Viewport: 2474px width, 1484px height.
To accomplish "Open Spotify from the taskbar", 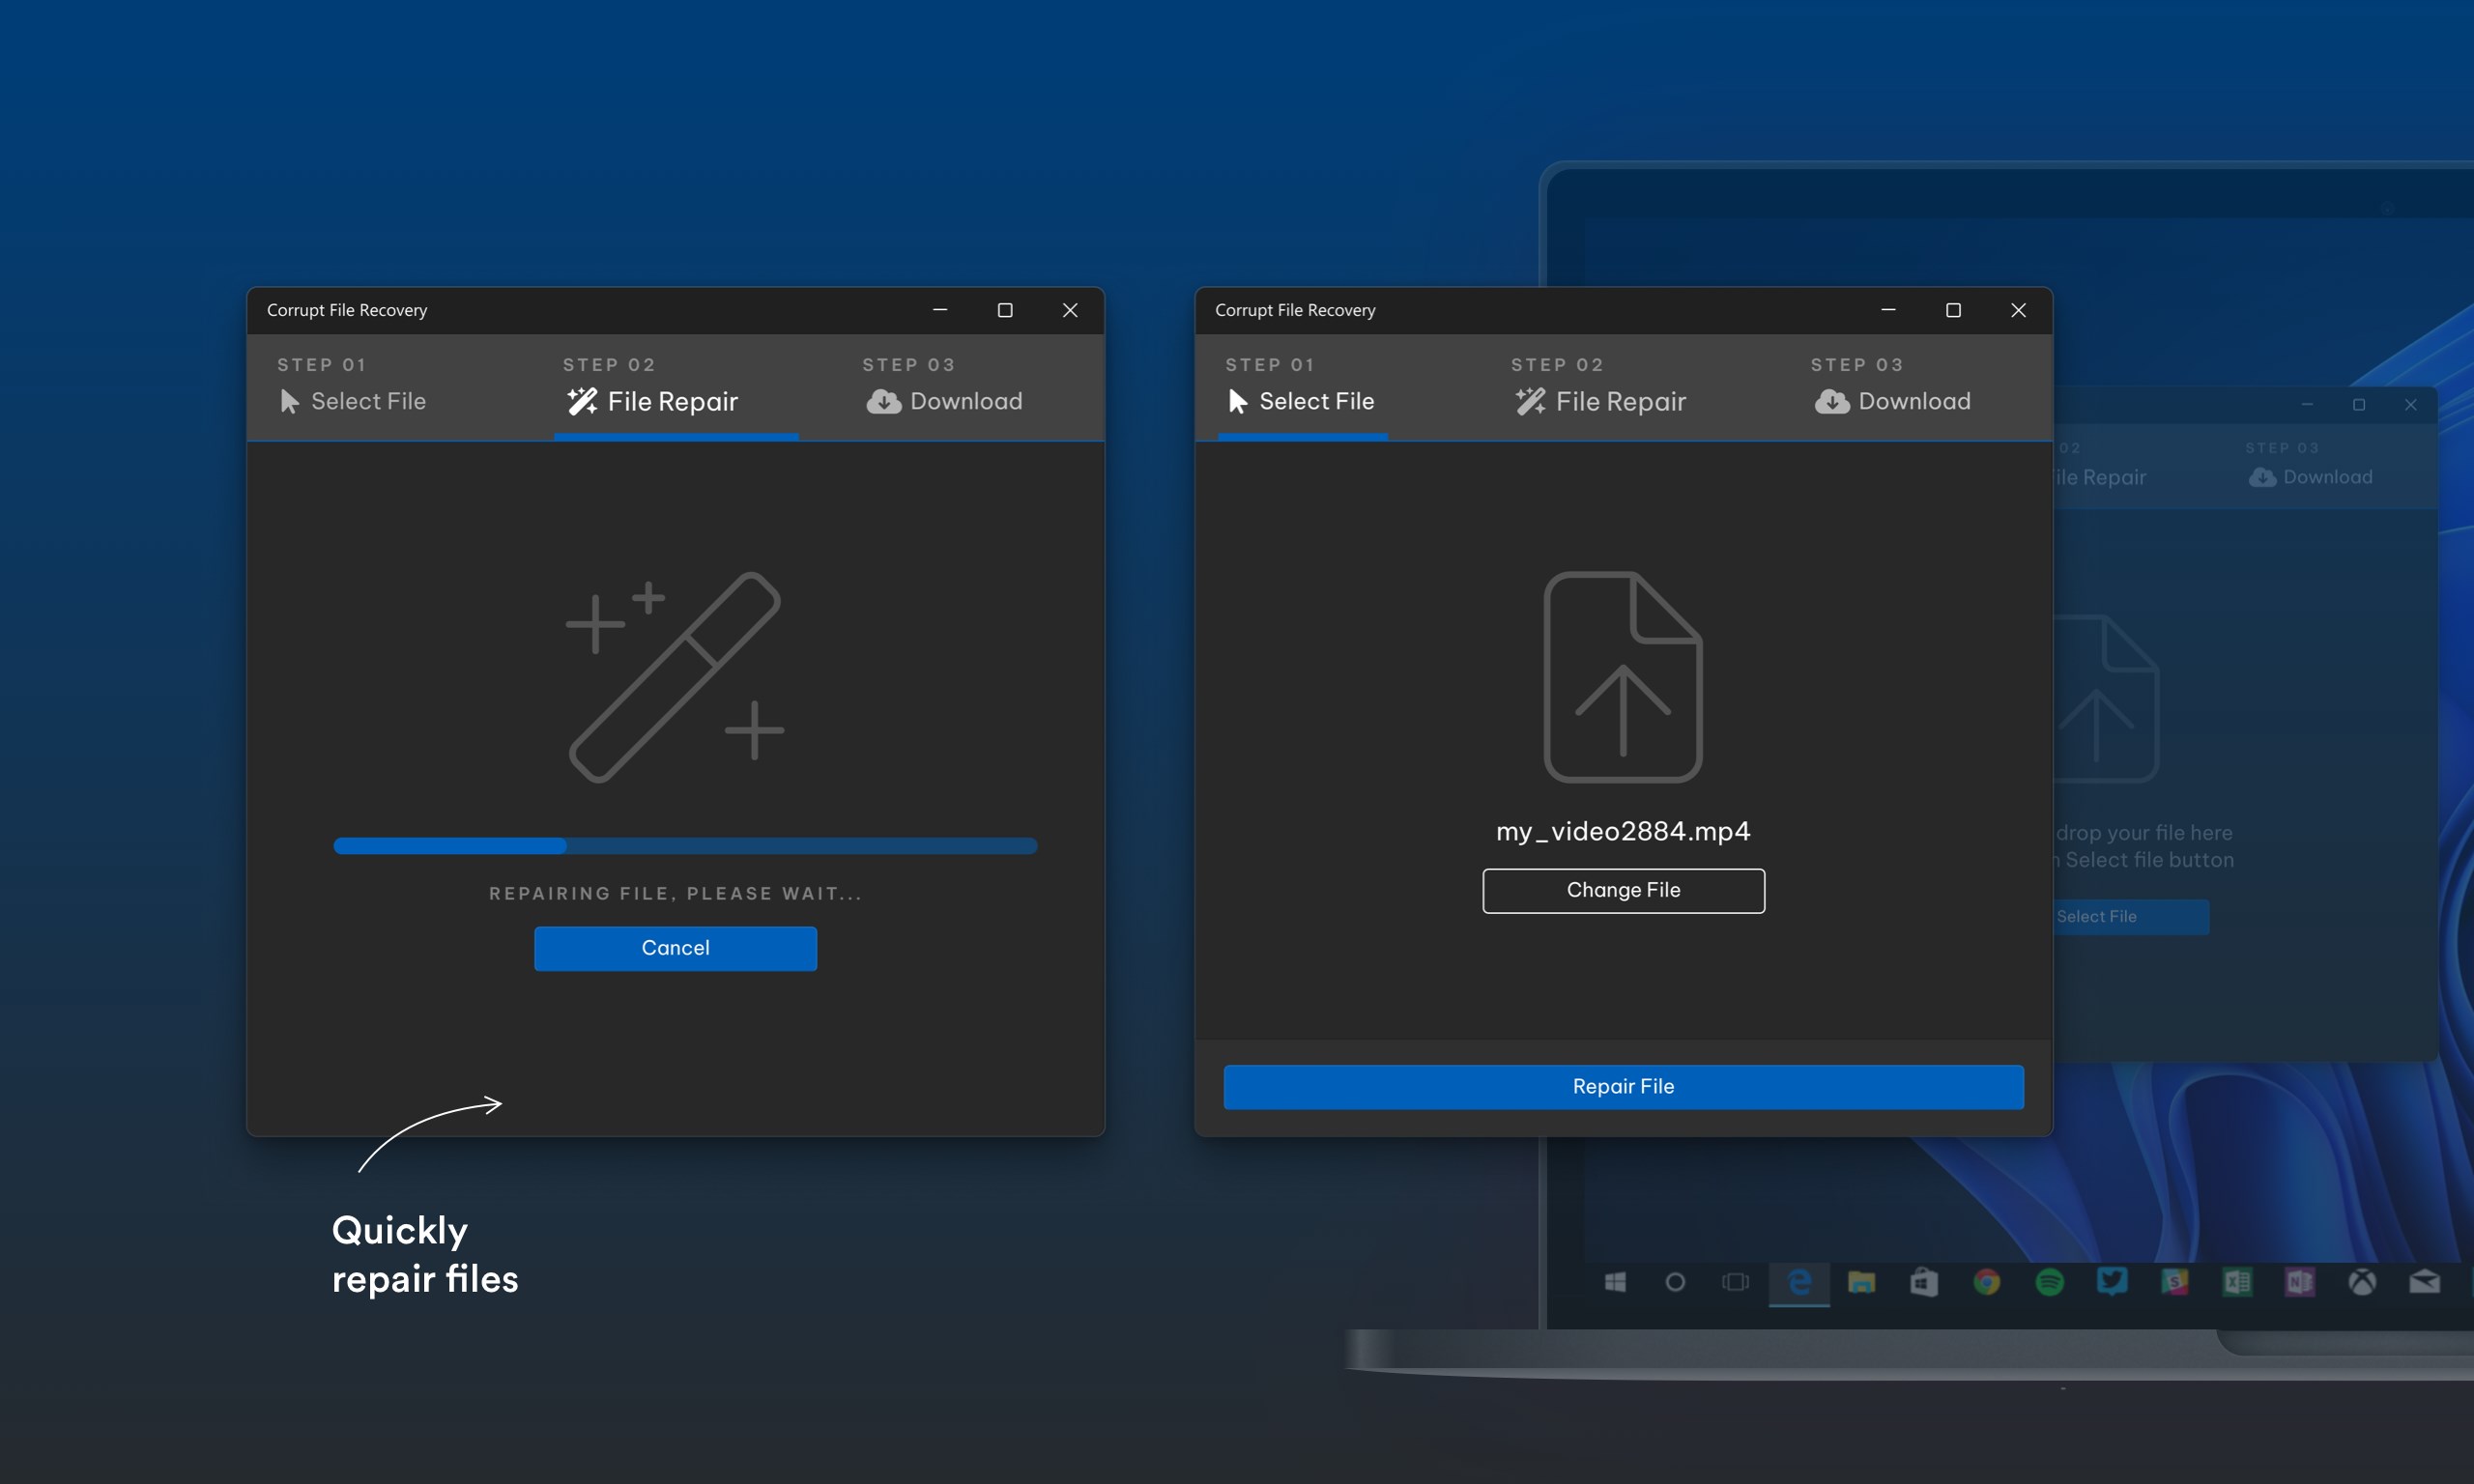I will pyautogui.click(x=2049, y=1282).
